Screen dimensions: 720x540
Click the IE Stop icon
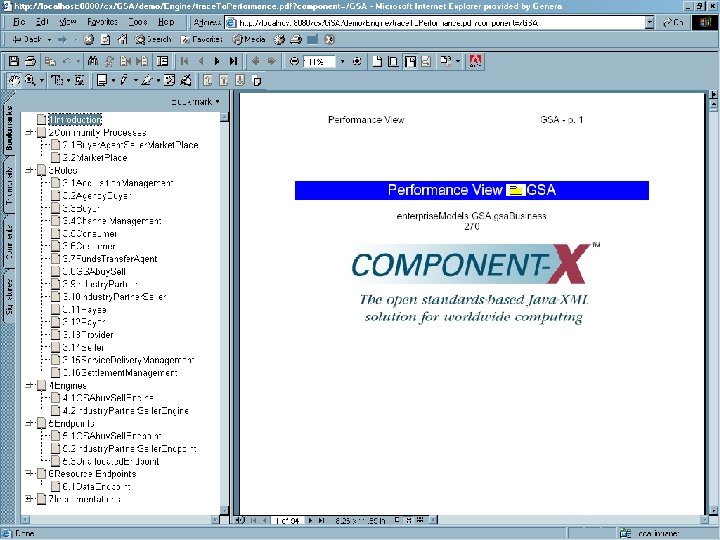[89, 39]
